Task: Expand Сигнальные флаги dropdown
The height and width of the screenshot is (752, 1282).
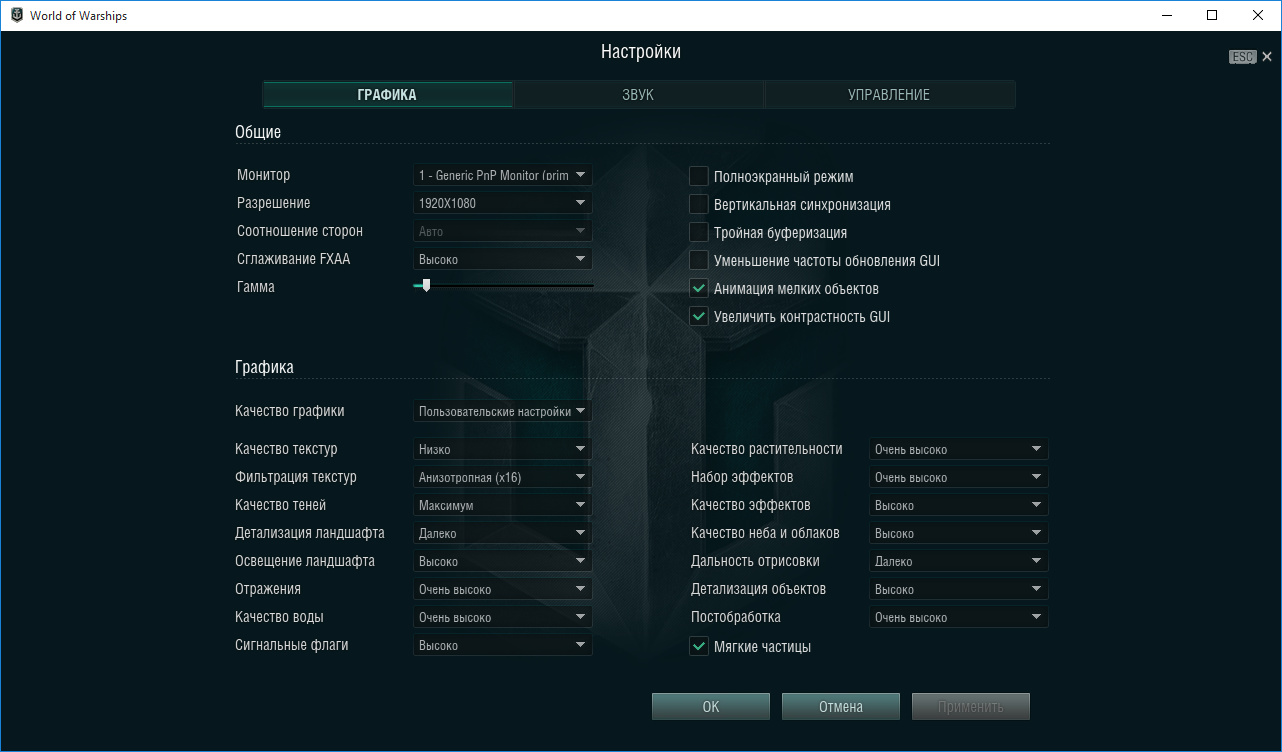Action: [x=503, y=645]
